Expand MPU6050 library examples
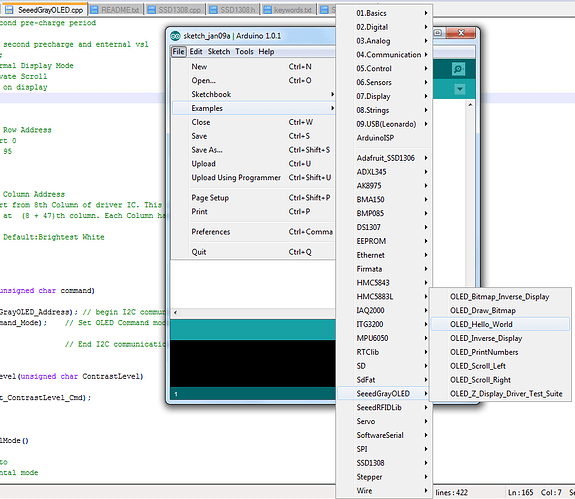This screenshot has height=499, width=575. 384,338
